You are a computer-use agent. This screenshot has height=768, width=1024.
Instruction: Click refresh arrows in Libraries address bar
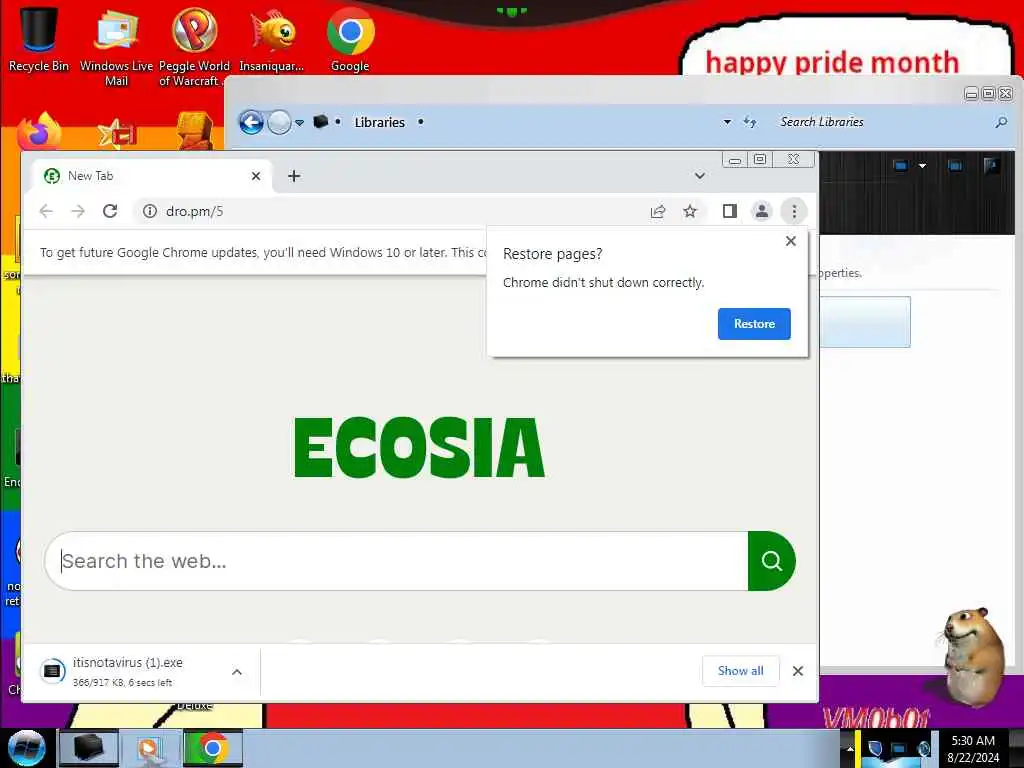click(x=750, y=122)
